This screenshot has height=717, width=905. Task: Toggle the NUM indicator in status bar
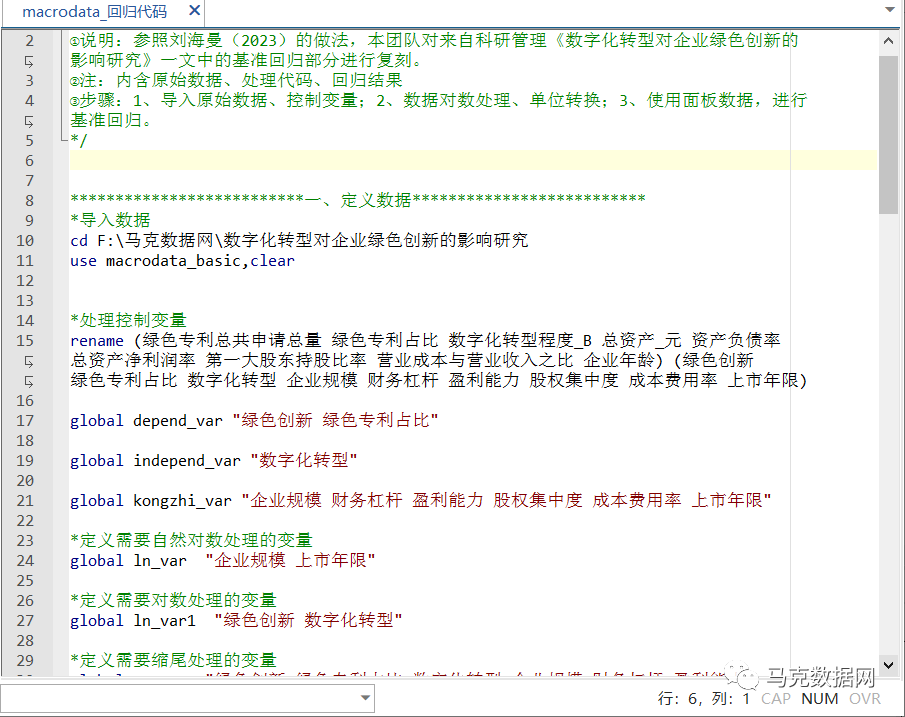tap(820, 699)
